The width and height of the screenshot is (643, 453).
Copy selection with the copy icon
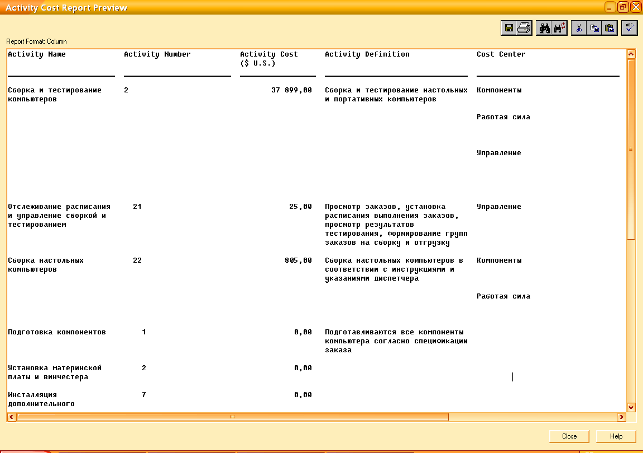(x=594, y=28)
